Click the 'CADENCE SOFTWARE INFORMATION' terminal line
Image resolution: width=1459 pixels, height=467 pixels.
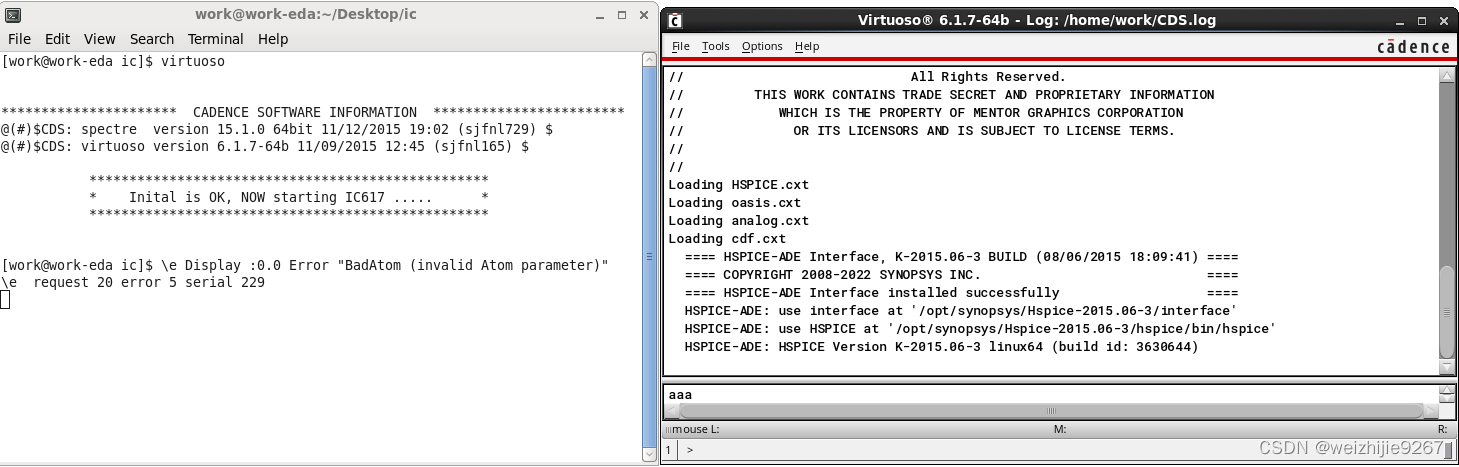pos(313,112)
